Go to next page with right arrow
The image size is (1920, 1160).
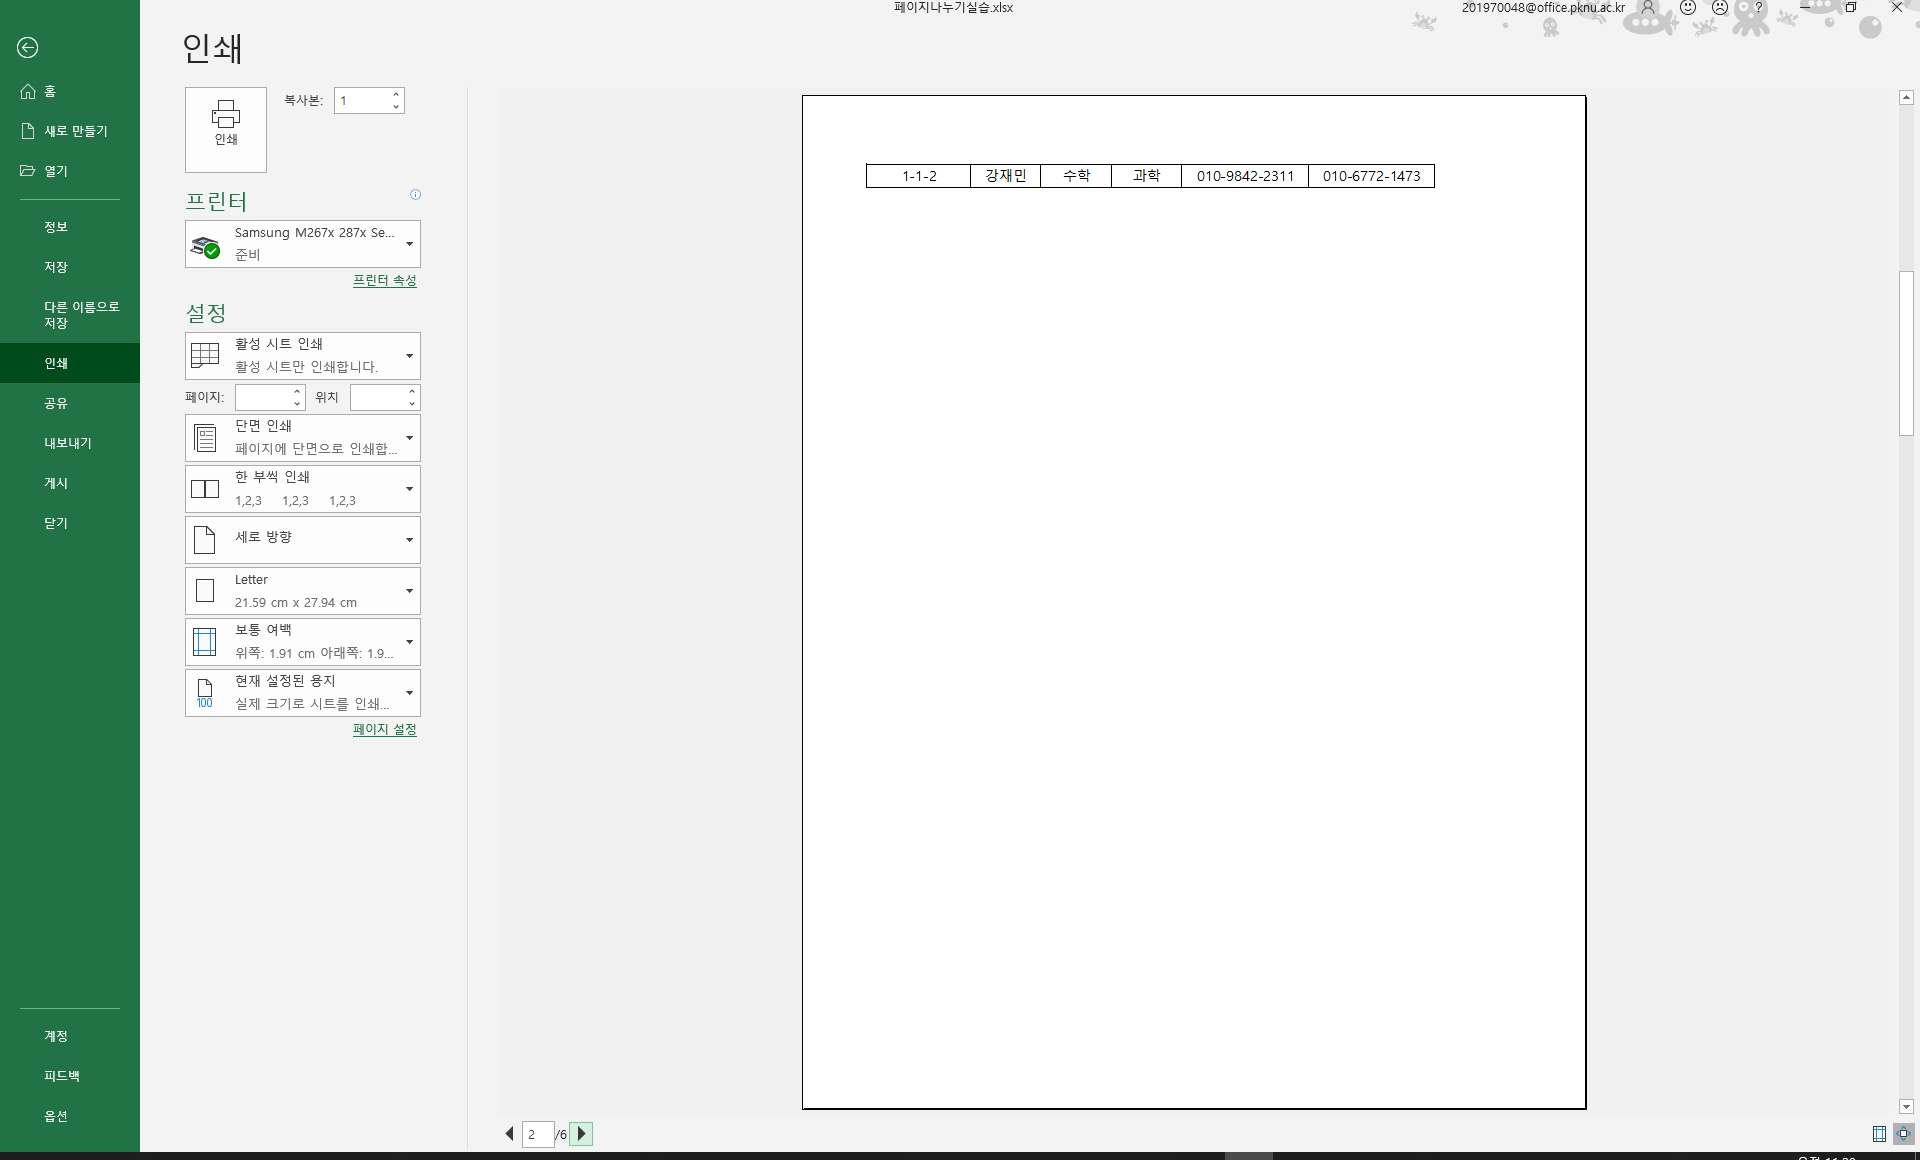click(x=581, y=1134)
